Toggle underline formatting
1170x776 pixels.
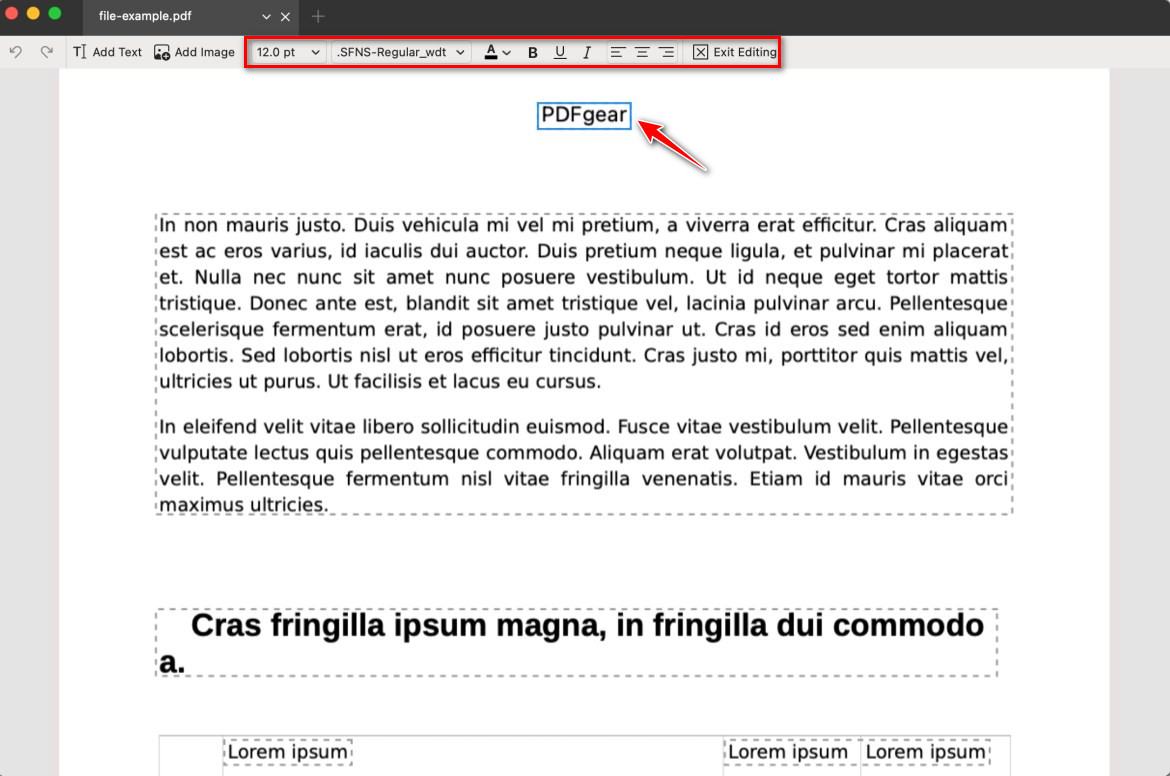coord(560,52)
